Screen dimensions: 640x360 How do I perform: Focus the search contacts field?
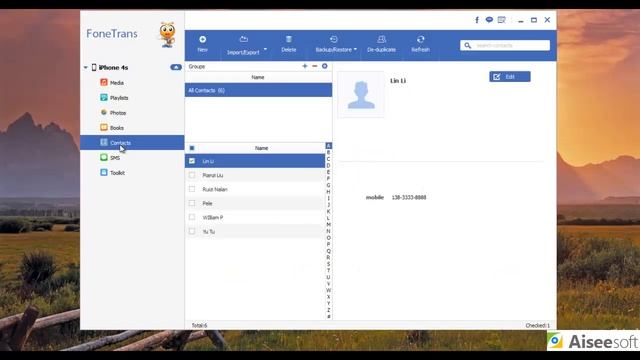pyautogui.click(x=505, y=45)
